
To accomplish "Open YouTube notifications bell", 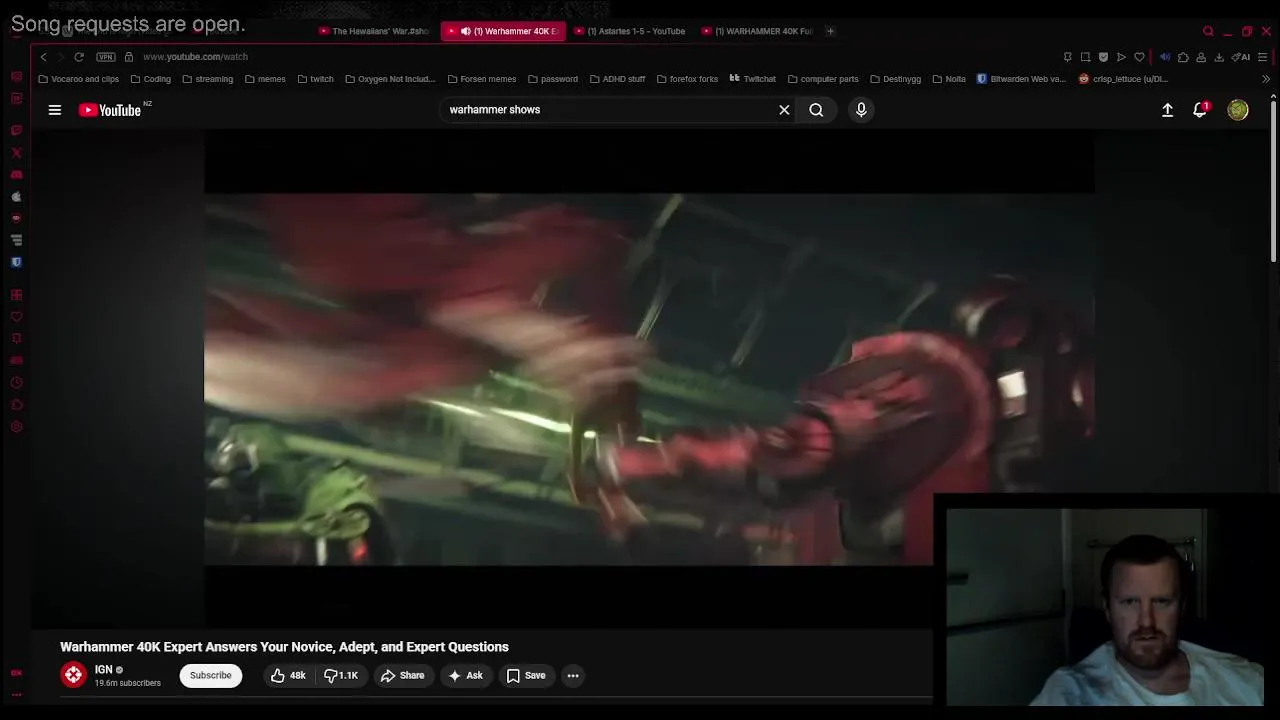I will [x=1200, y=110].
